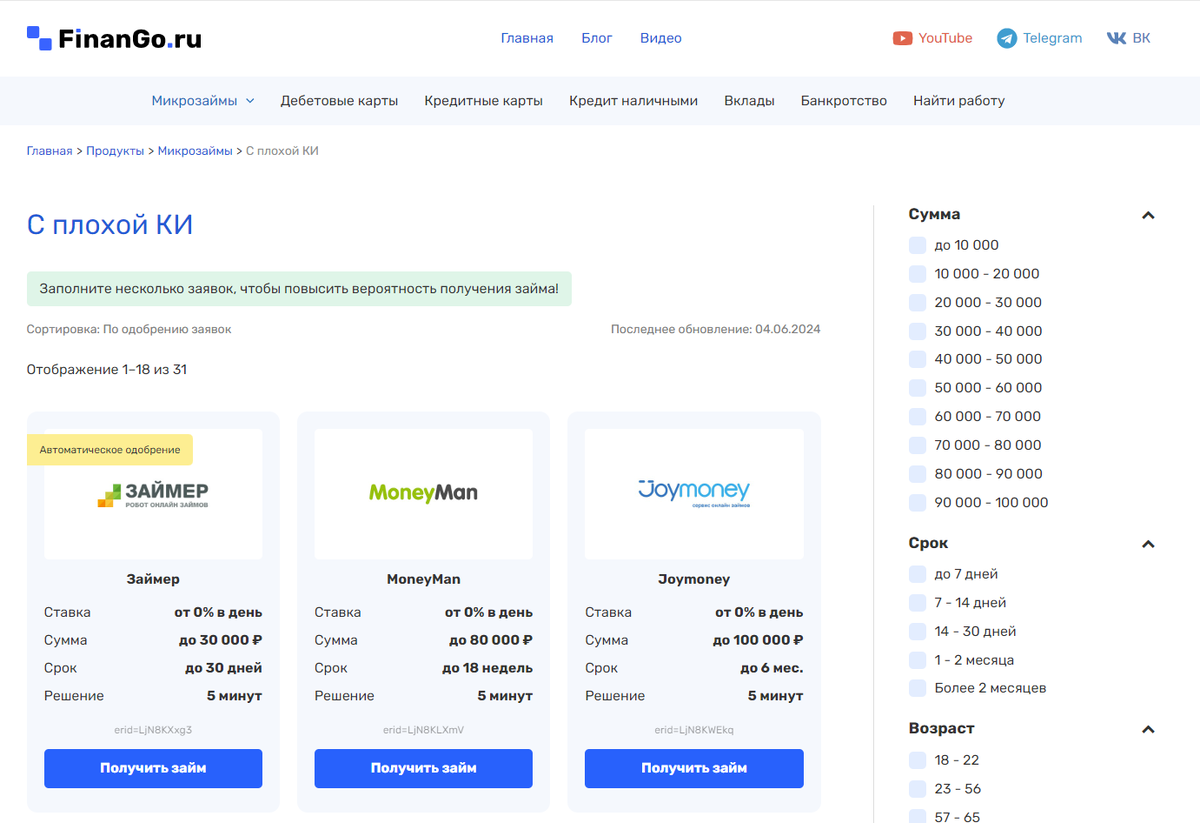Tick the '14 - 30 дней' checkbox
This screenshot has width=1200, height=823.
[x=917, y=631]
